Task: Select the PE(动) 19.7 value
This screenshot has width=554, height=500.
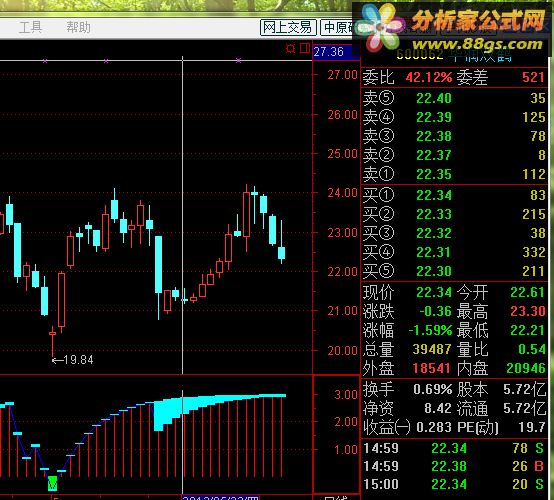Action: [x=531, y=428]
